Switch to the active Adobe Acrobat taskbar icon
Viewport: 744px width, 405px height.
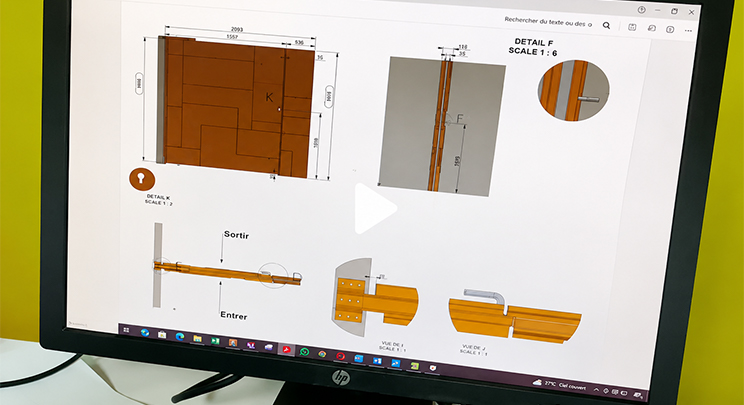click(287, 350)
